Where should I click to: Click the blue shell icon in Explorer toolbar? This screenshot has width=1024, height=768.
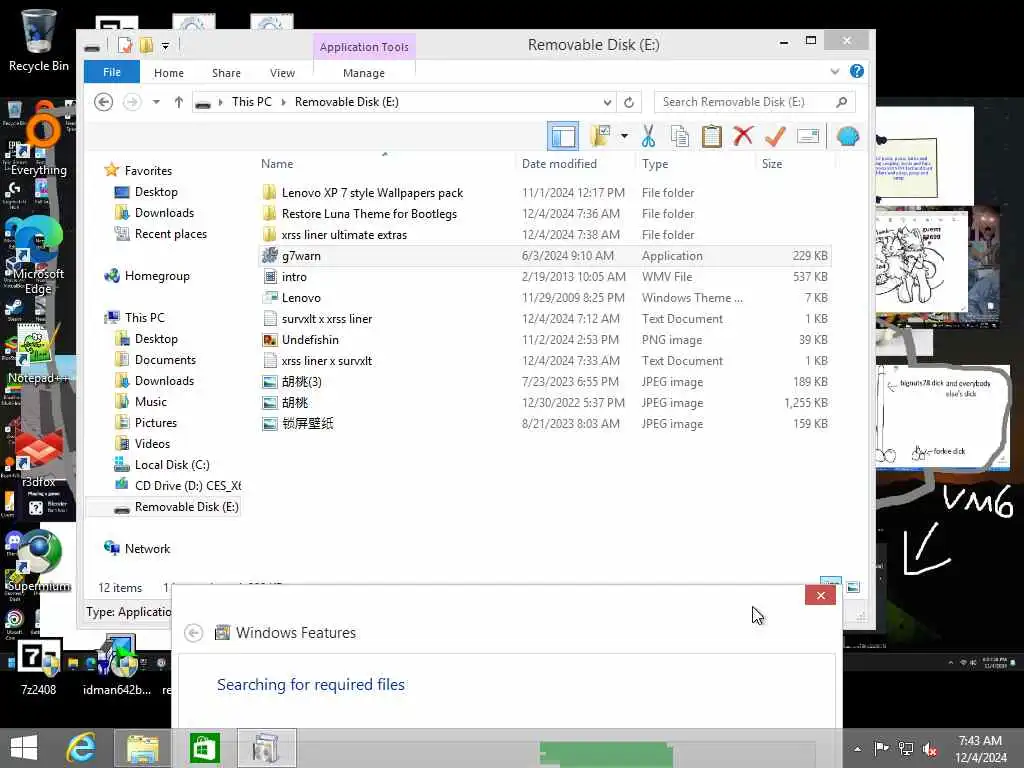[847, 136]
